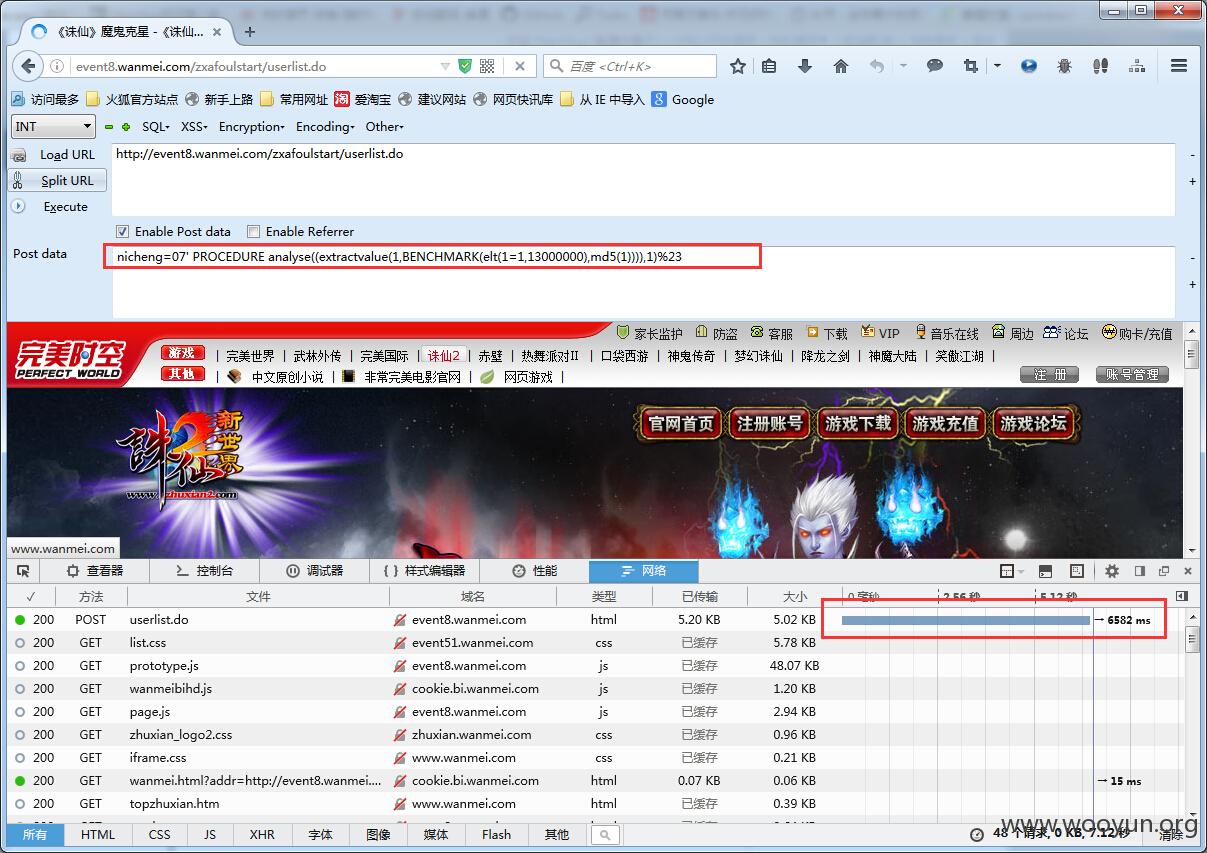Filter requests by the HTML button
The image size is (1207, 853).
pos(98,835)
